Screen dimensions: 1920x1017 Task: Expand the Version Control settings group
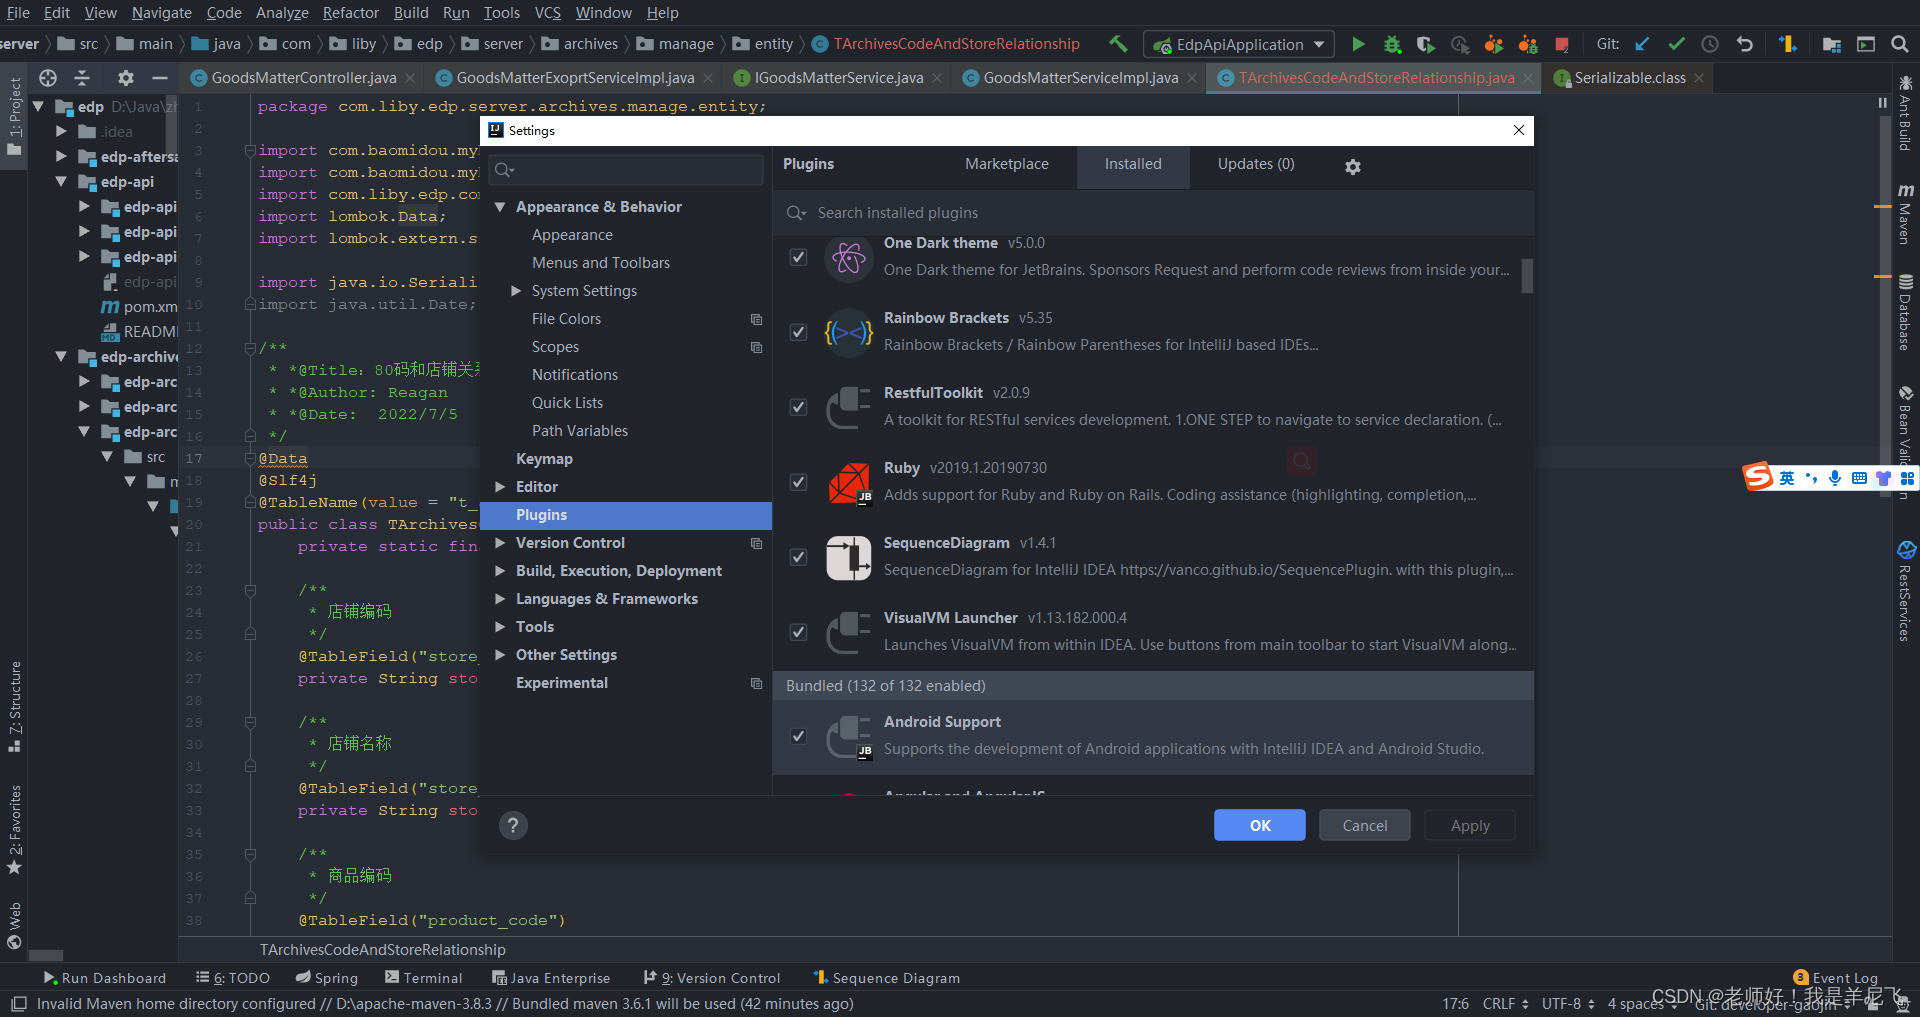click(x=500, y=543)
